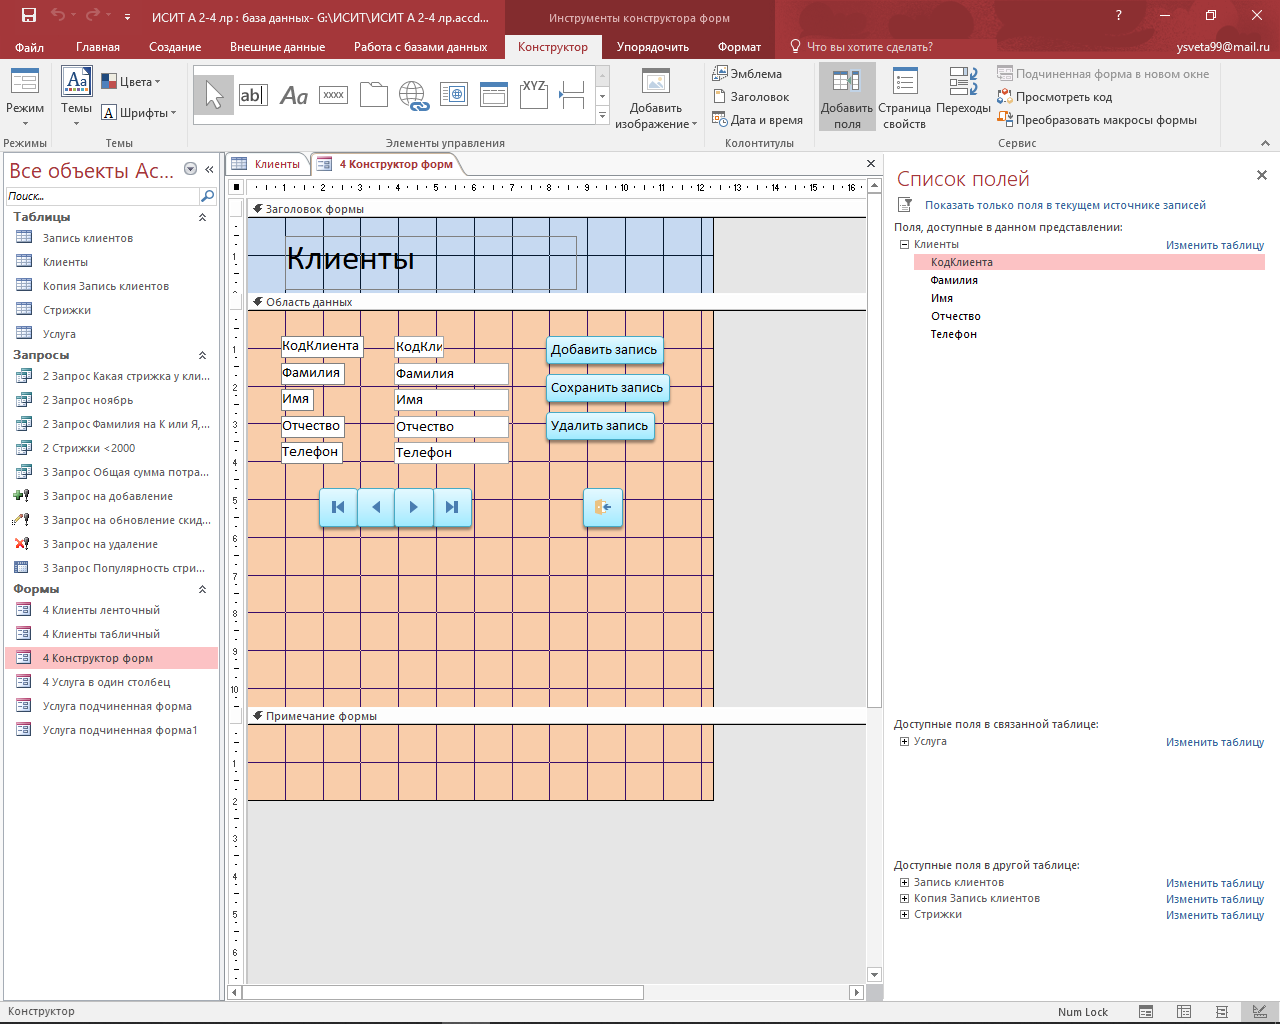Click the Сохранить запись form button
Viewport: 1280px width, 1024px height.
tap(607, 388)
